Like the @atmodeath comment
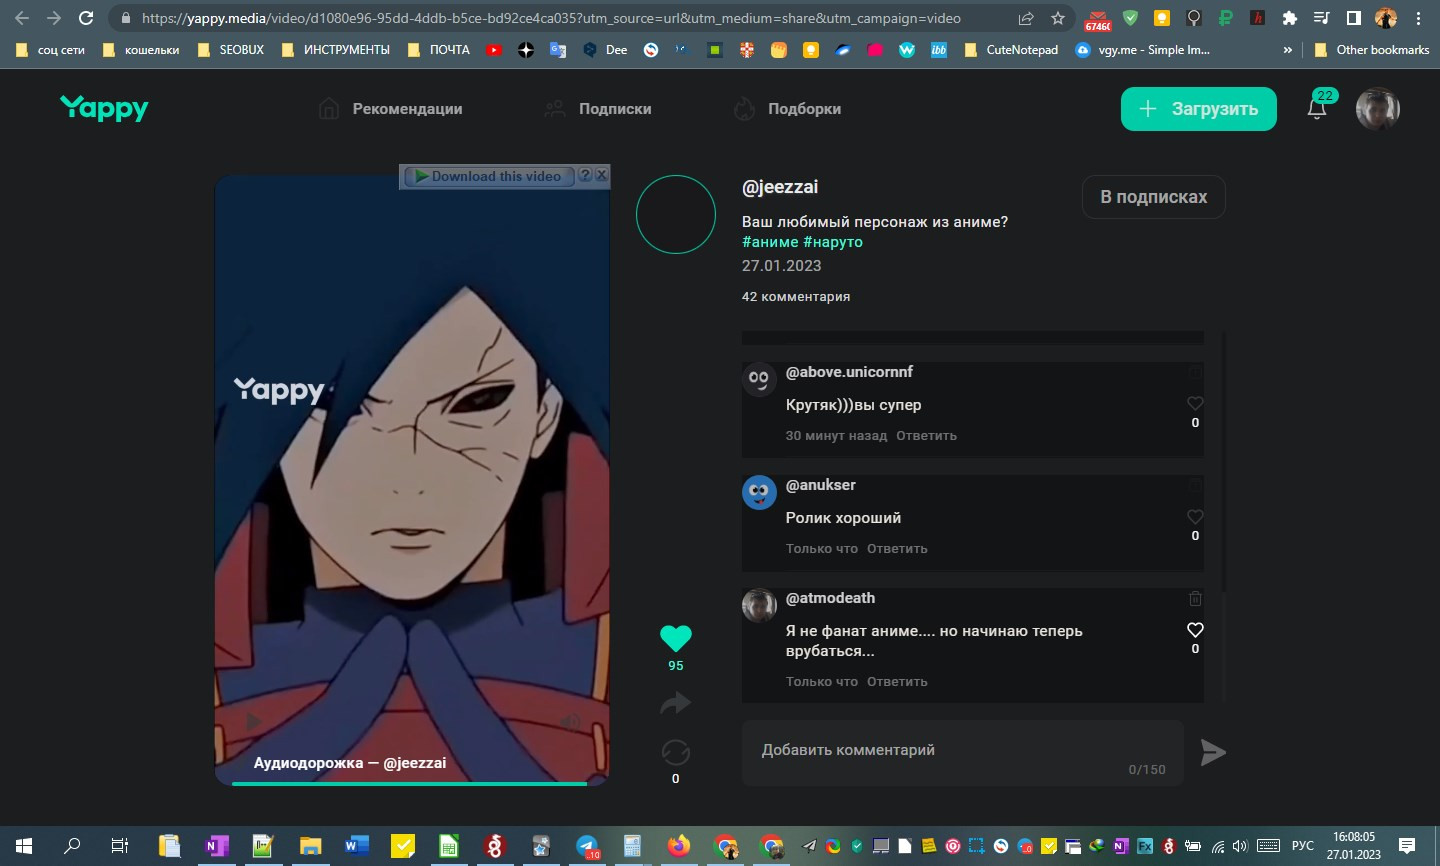Screen dimensions: 1440x866 click(x=1195, y=630)
